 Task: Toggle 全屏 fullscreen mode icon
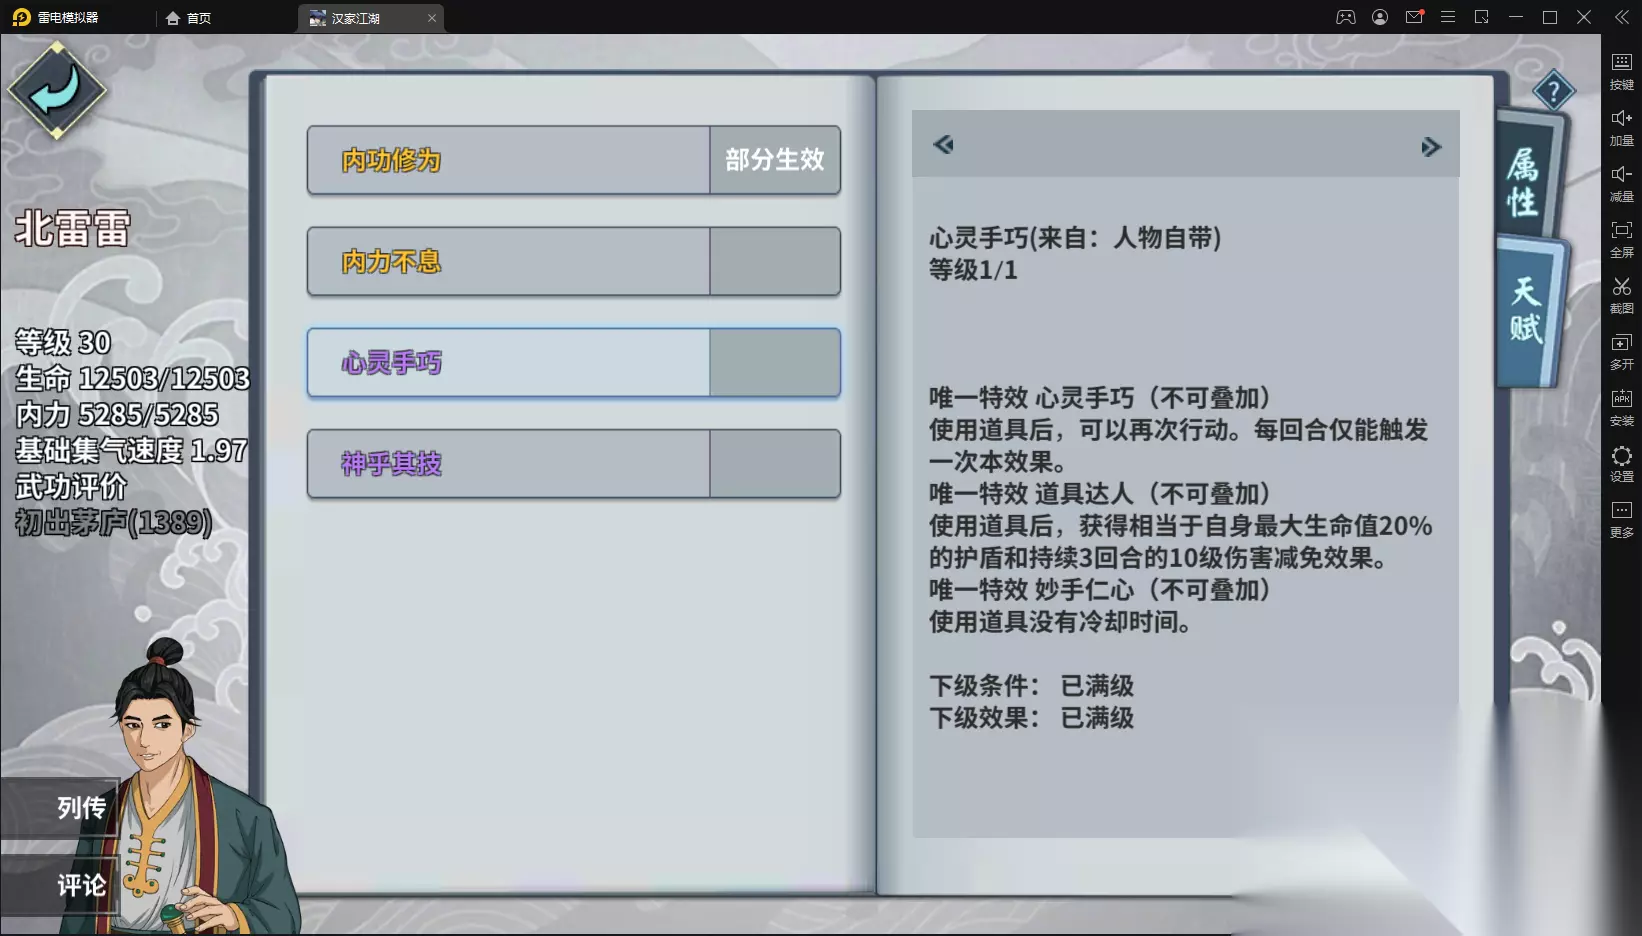coord(1621,239)
